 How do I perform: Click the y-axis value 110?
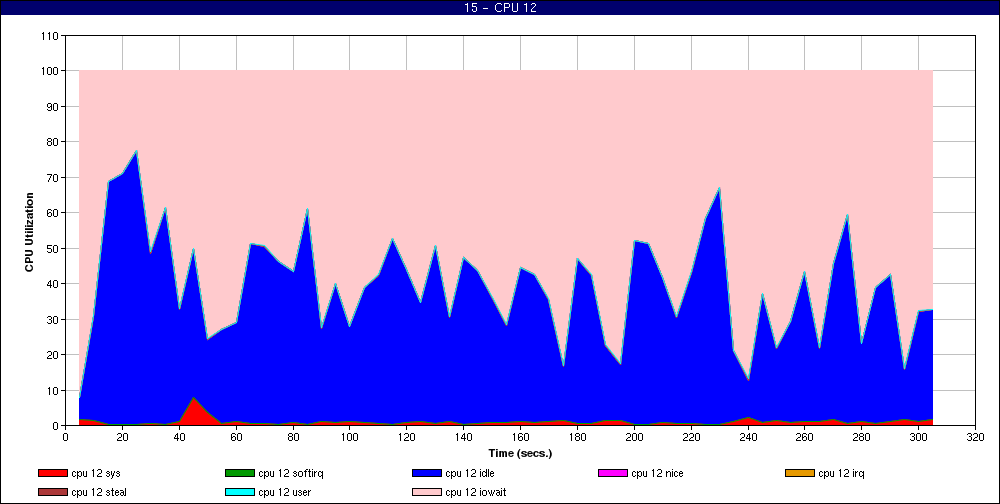coord(52,36)
